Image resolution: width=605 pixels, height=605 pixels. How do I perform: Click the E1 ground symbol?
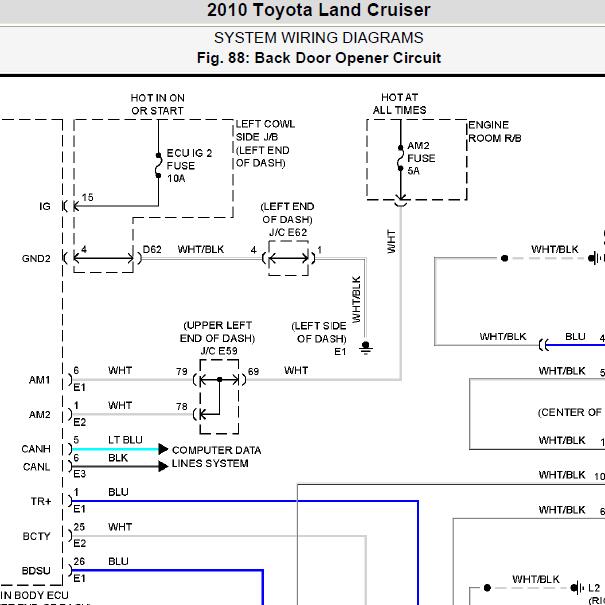click(365, 348)
